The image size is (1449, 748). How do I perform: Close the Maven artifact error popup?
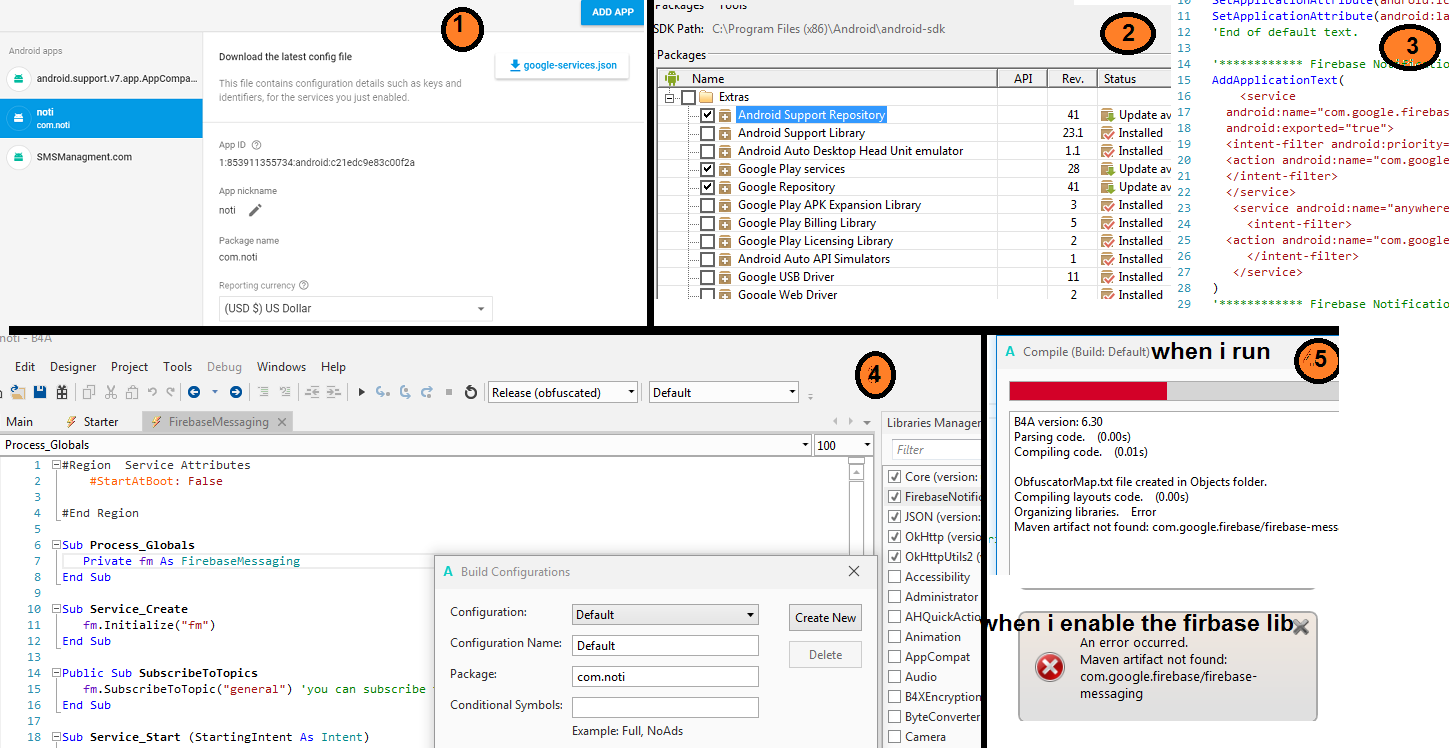pos(1300,627)
